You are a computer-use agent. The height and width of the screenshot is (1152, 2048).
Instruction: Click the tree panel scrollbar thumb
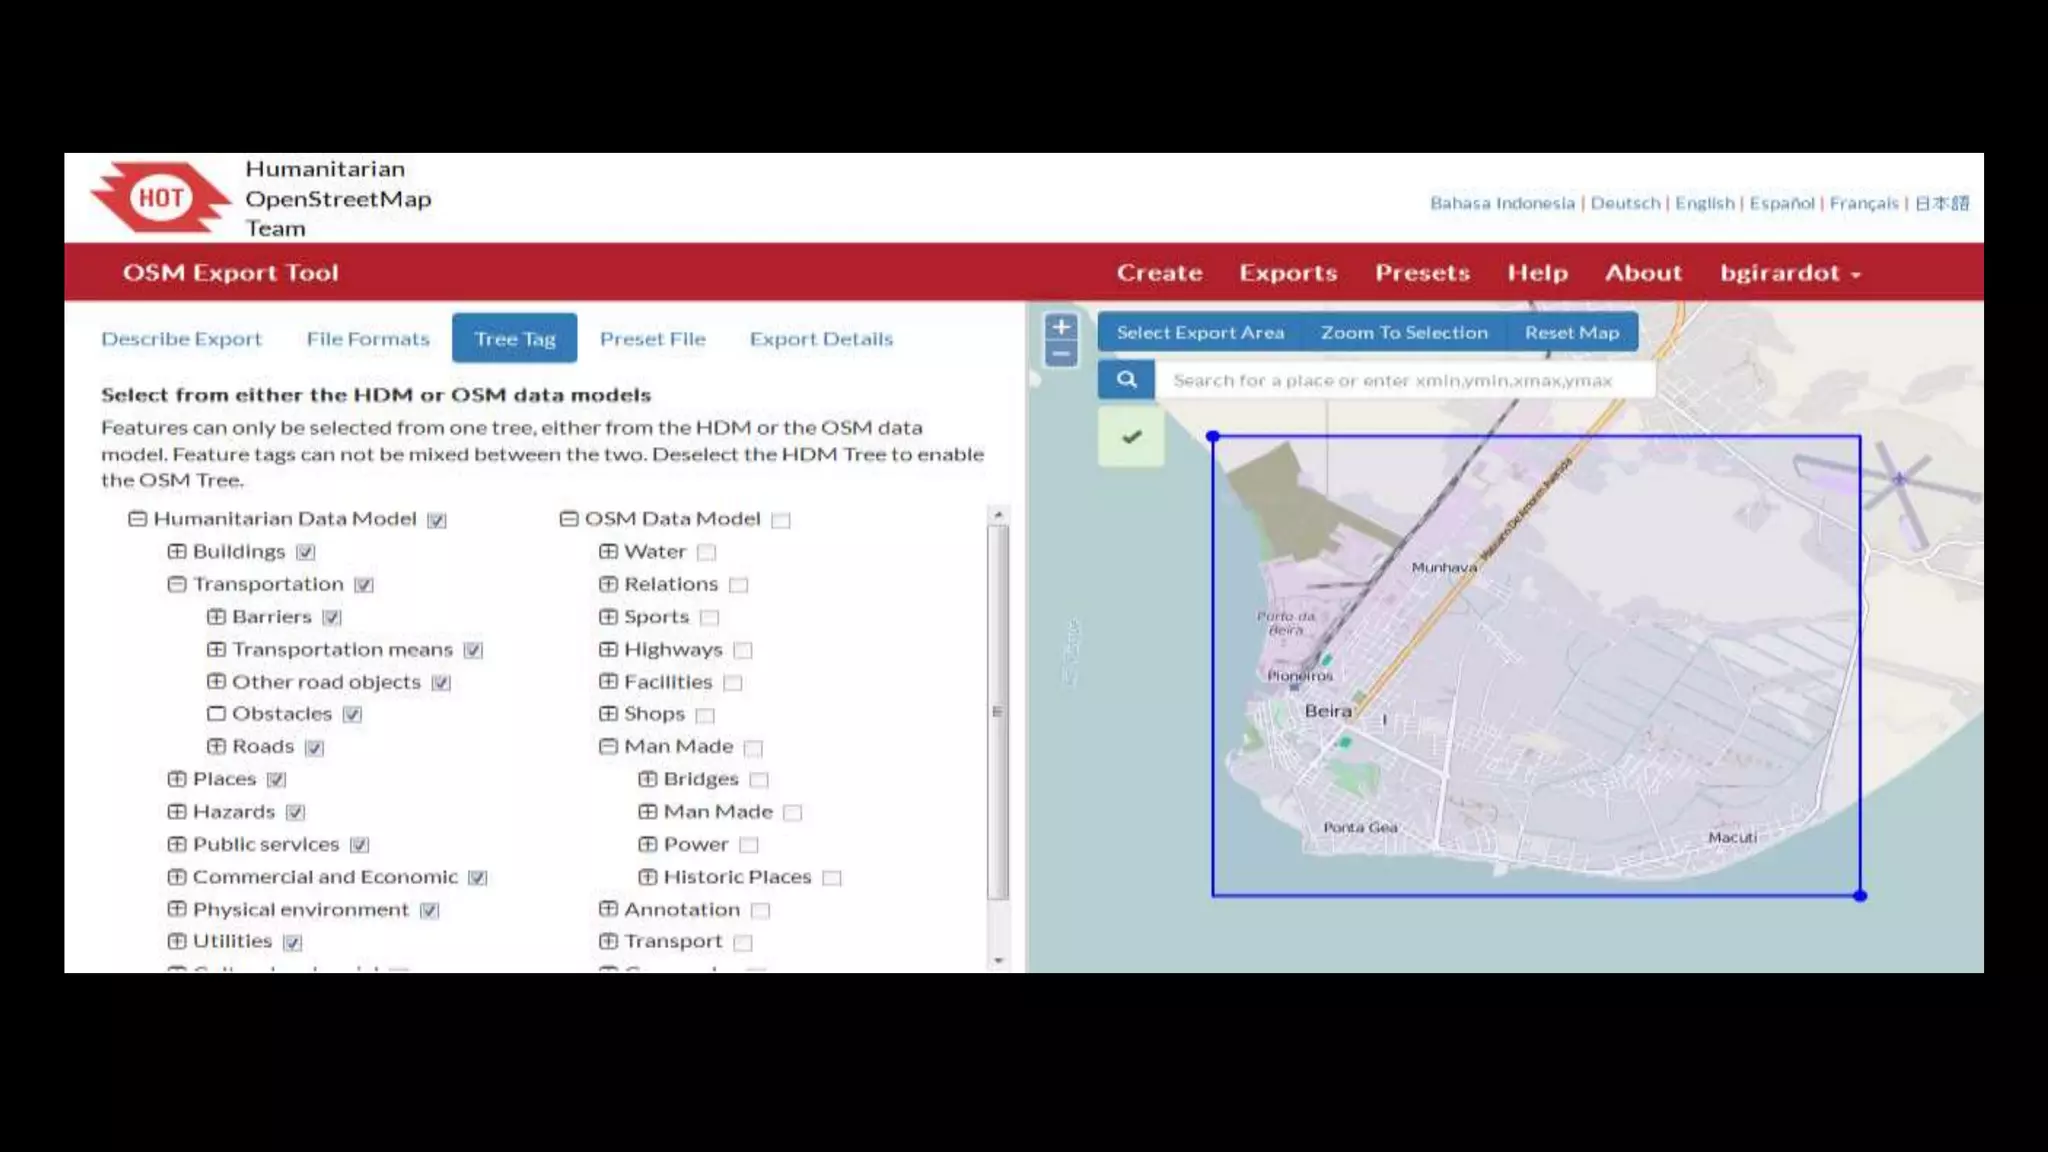pos(997,712)
